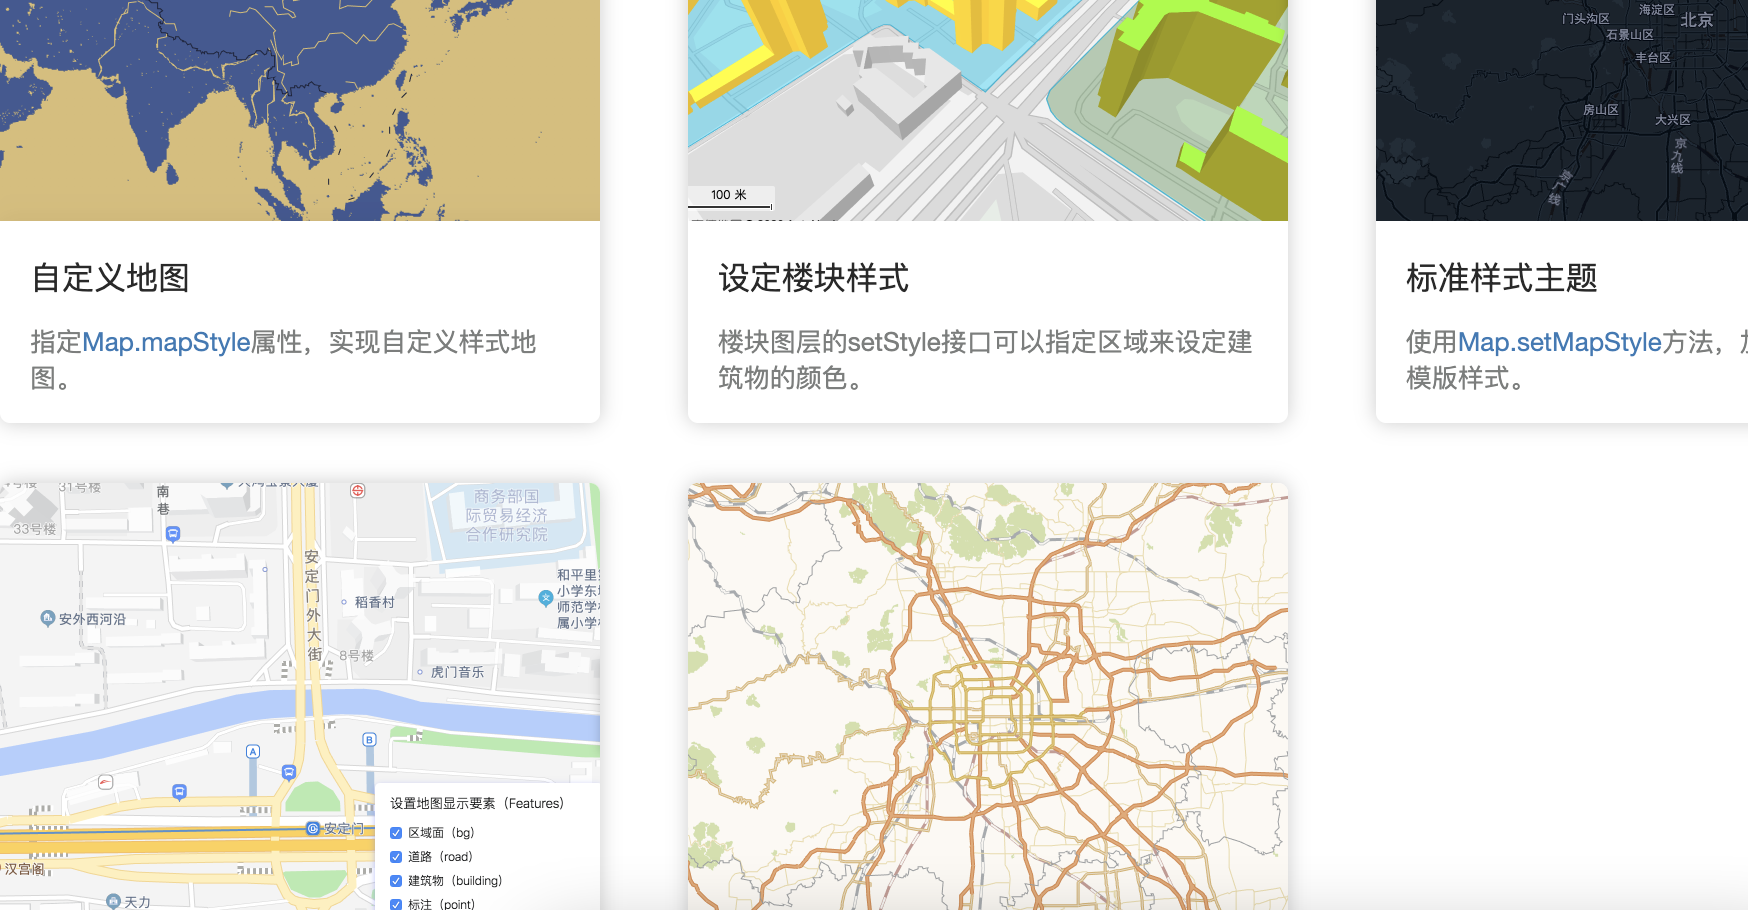Click the 天力 POI icon

[x=113, y=901]
